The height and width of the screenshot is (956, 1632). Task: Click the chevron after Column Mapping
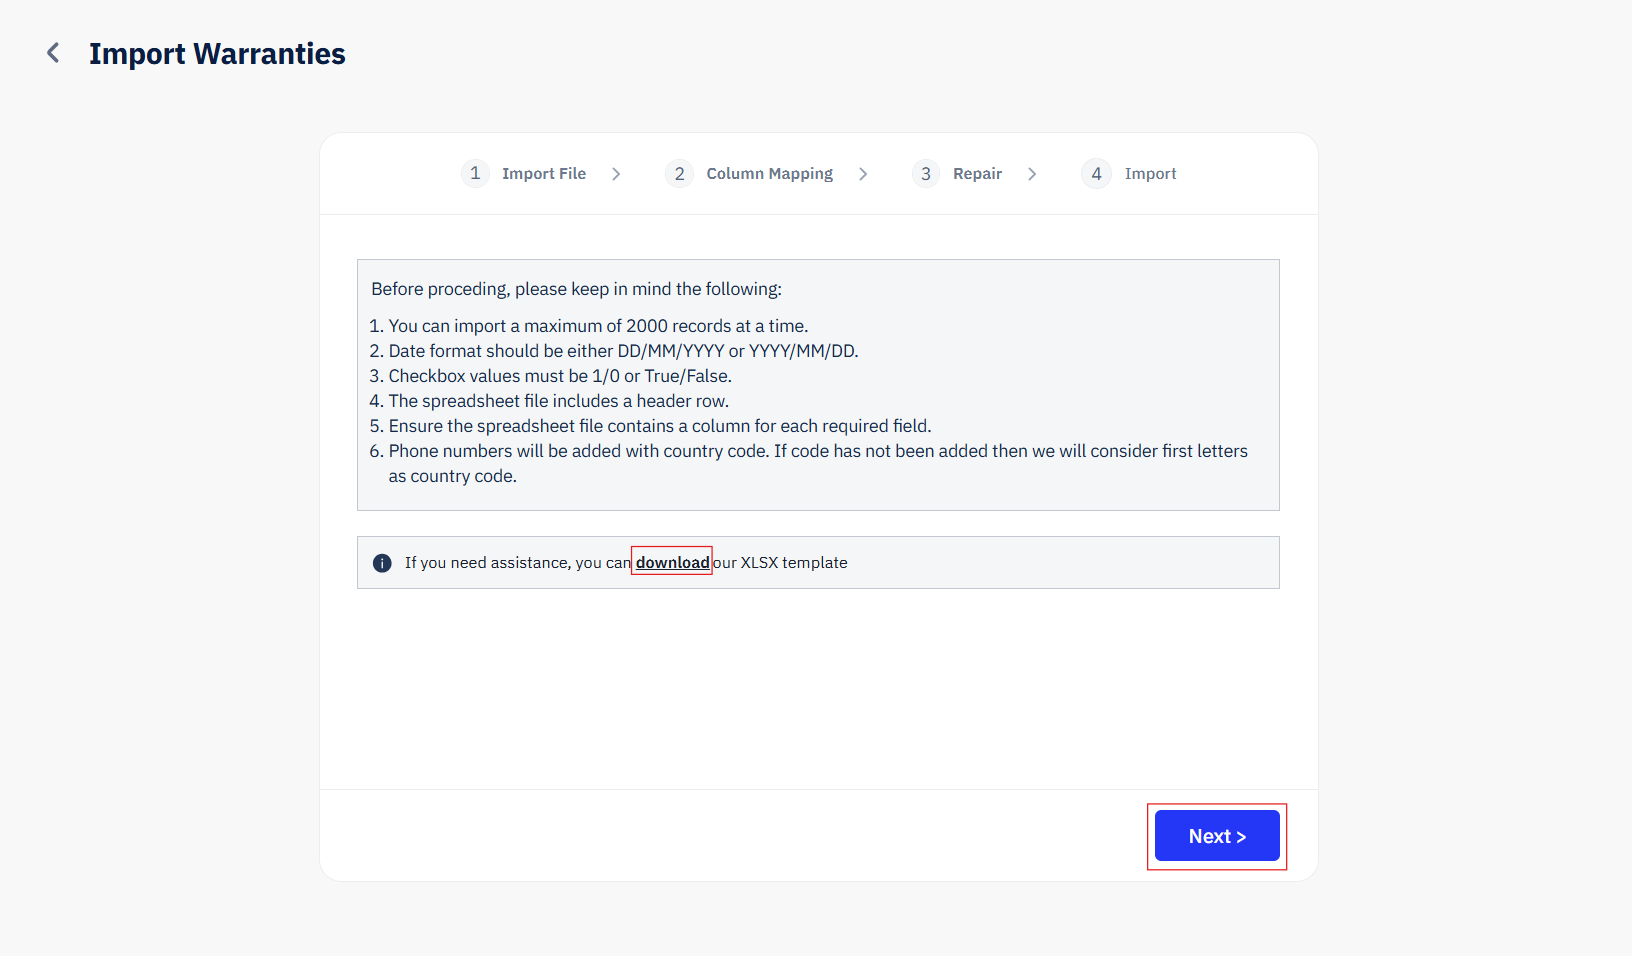point(863,174)
